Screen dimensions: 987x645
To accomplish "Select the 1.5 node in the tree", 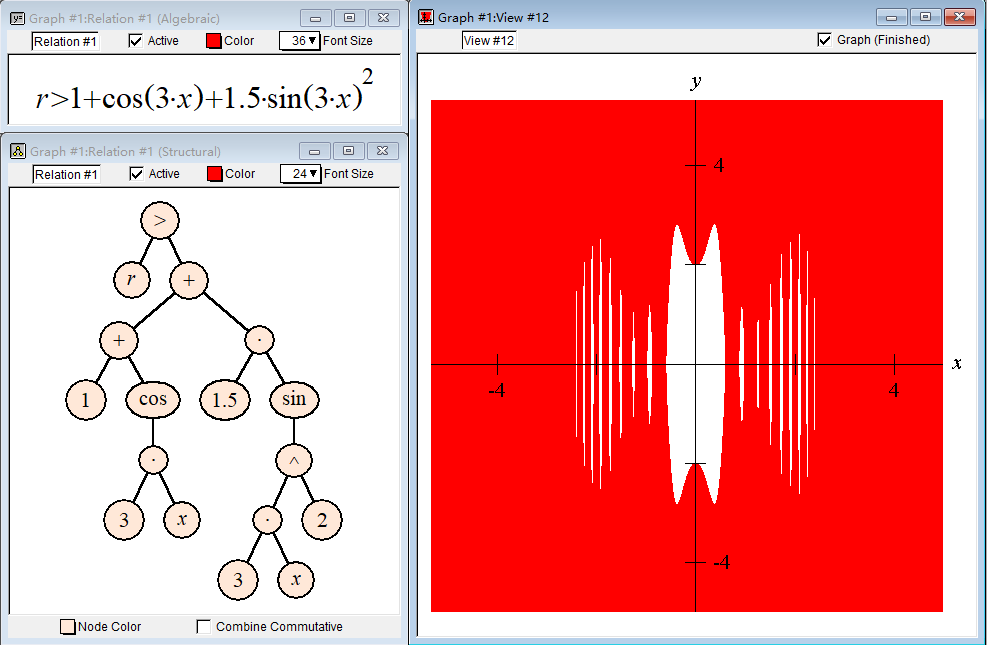I will [225, 400].
